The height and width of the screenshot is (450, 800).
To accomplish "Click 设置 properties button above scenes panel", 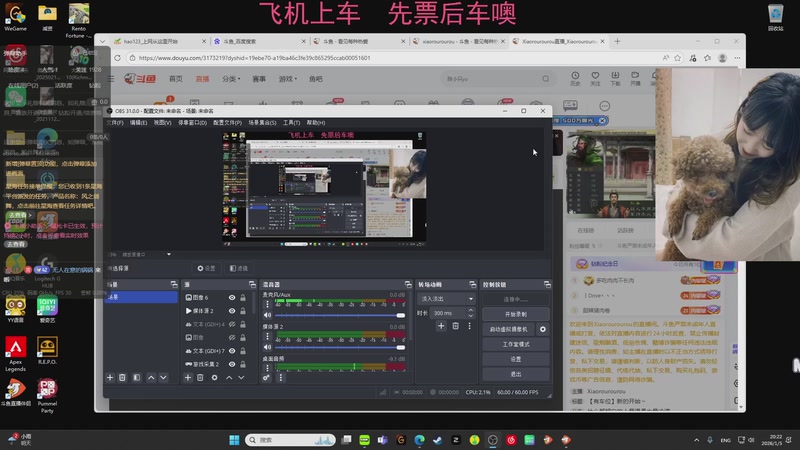I will pos(206,268).
